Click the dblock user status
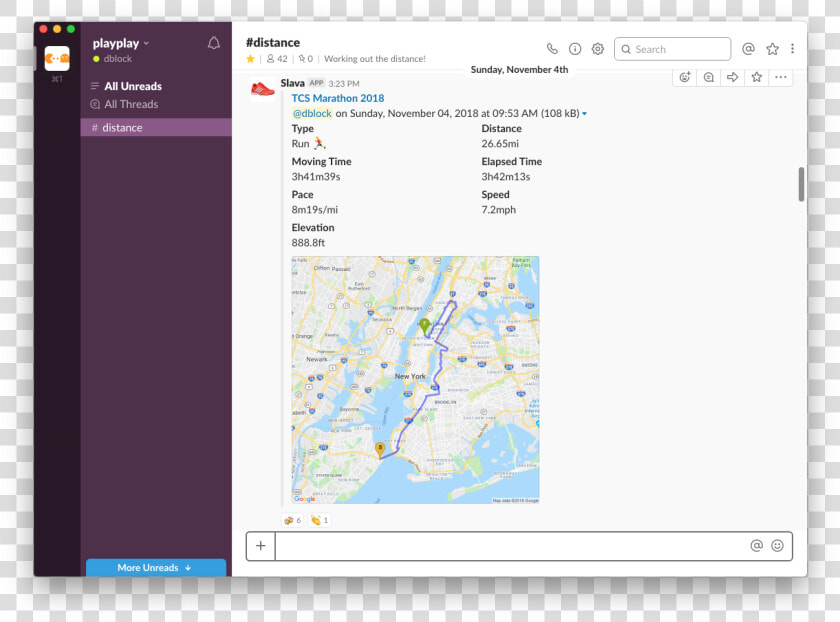The height and width of the screenshot is (622, 840). (x=112, y=59)
